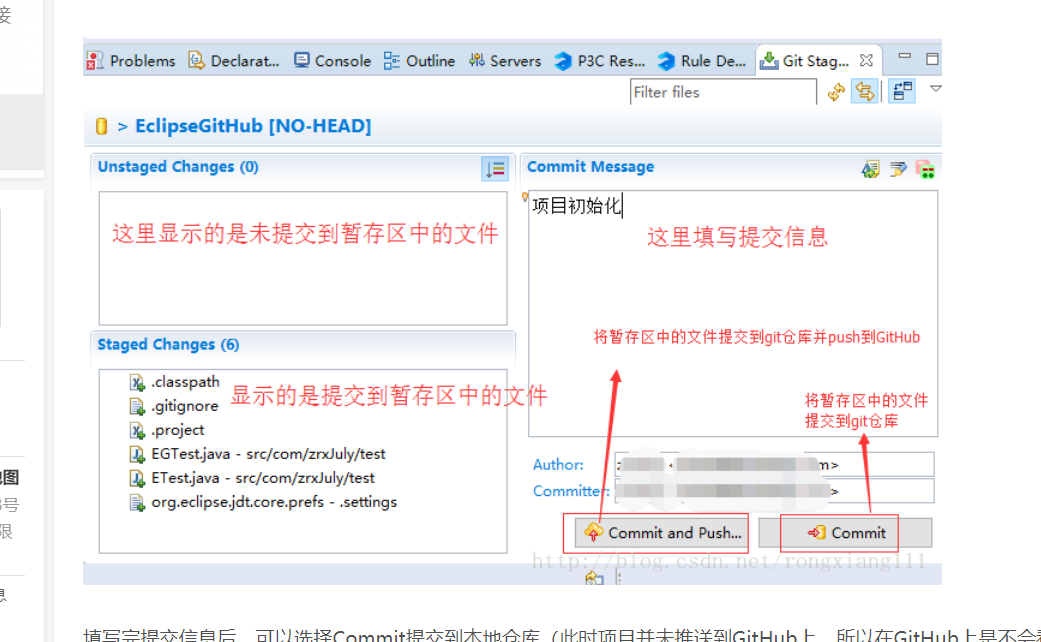Click the Commit and Push rocket icon

[593, 533]
